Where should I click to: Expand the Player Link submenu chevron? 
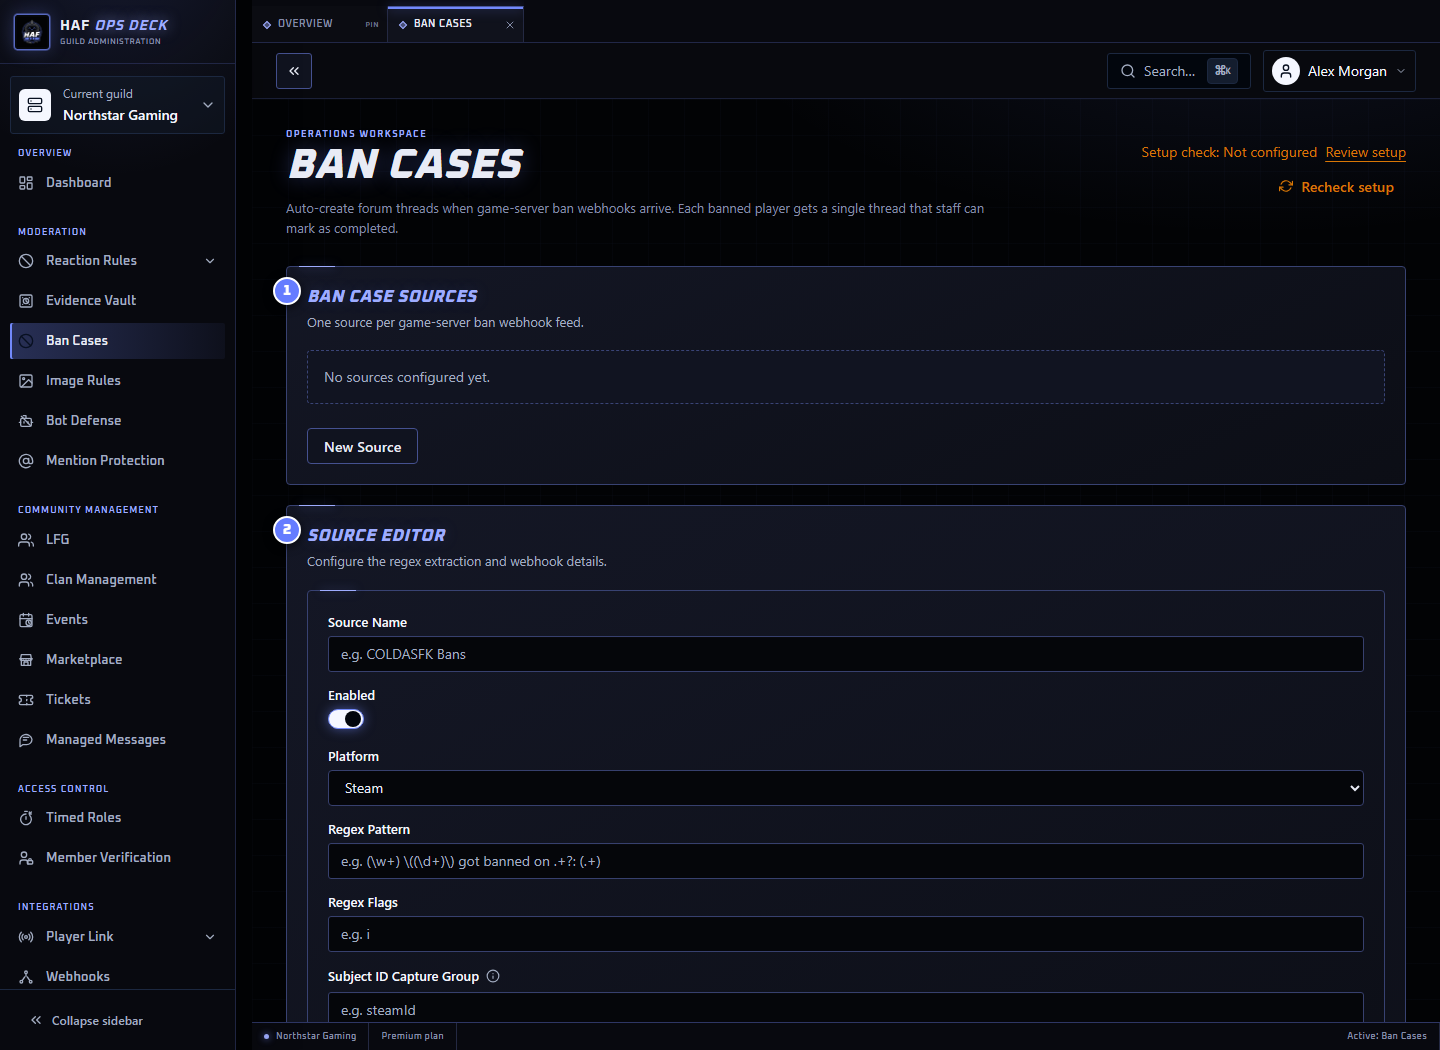coord(210,937)
